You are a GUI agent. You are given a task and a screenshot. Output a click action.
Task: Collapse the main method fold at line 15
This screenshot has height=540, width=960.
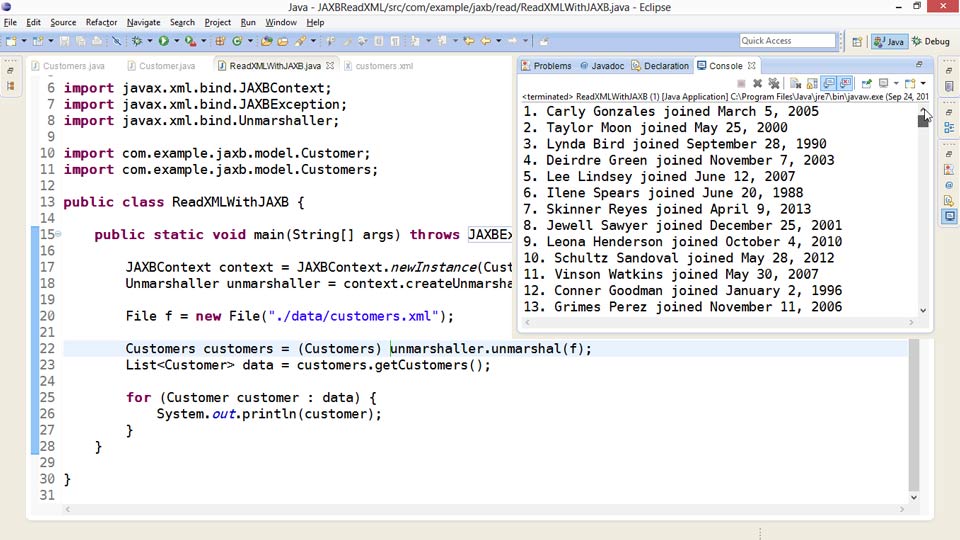58,234
